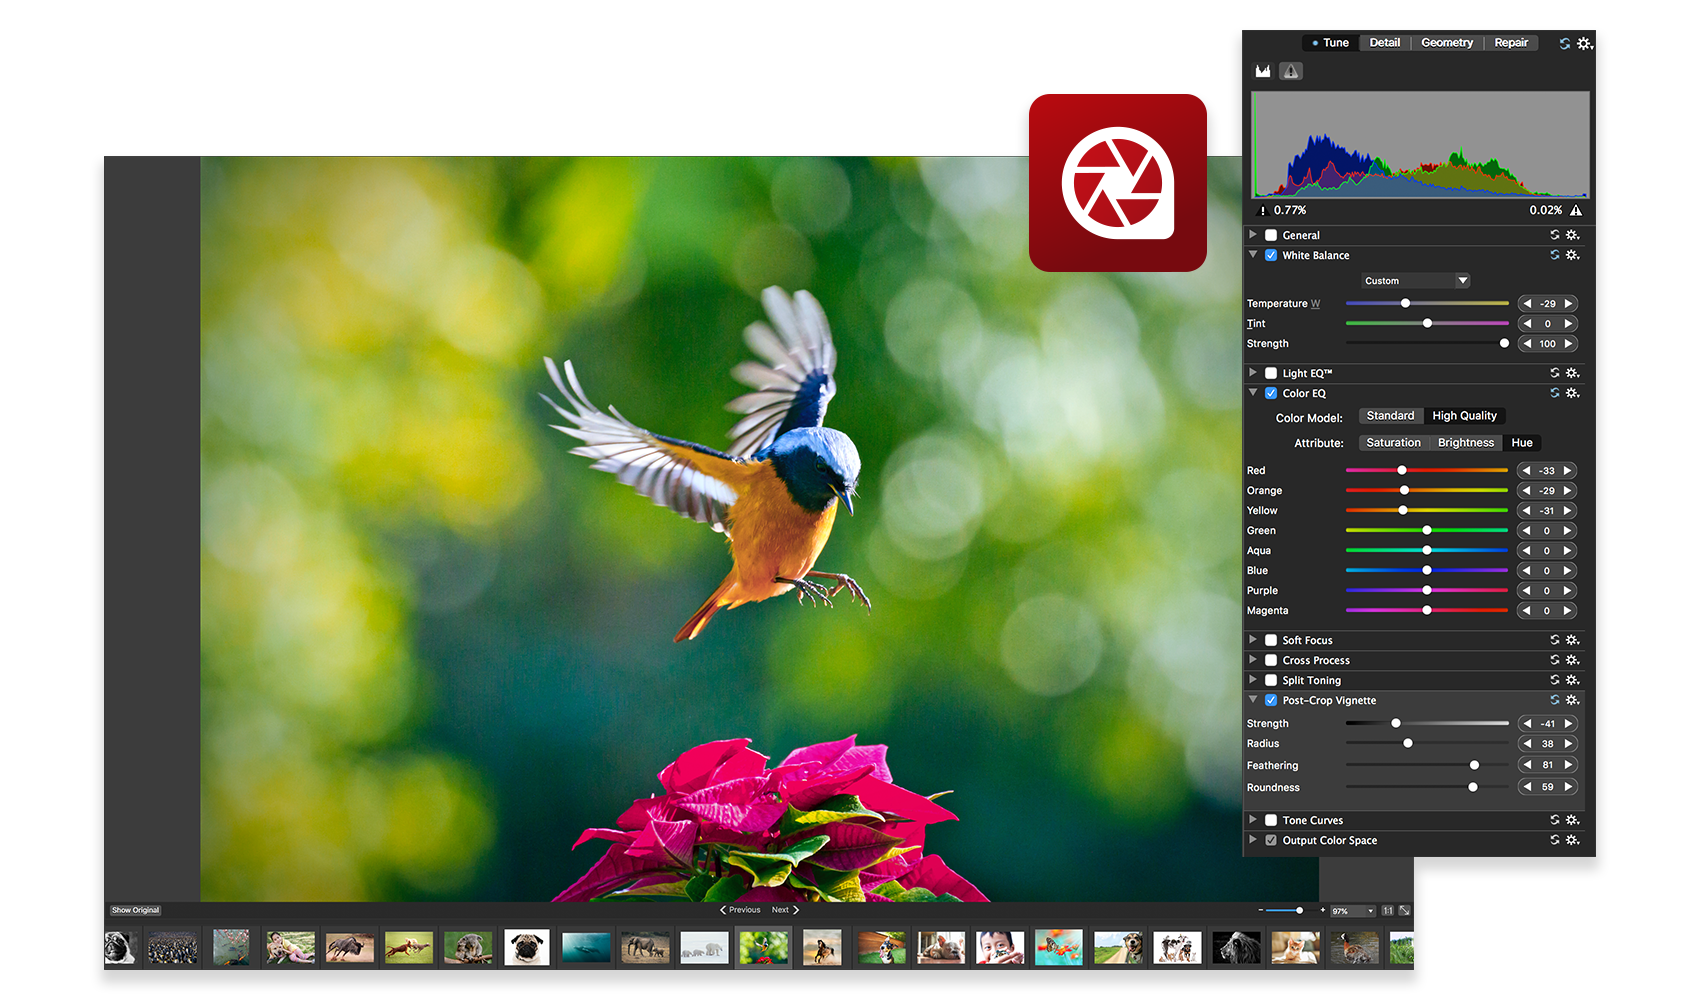Select the High Quality color model
Image resolution: width=1700 pixels, height=1000 pixels.
click(1464, 416)
